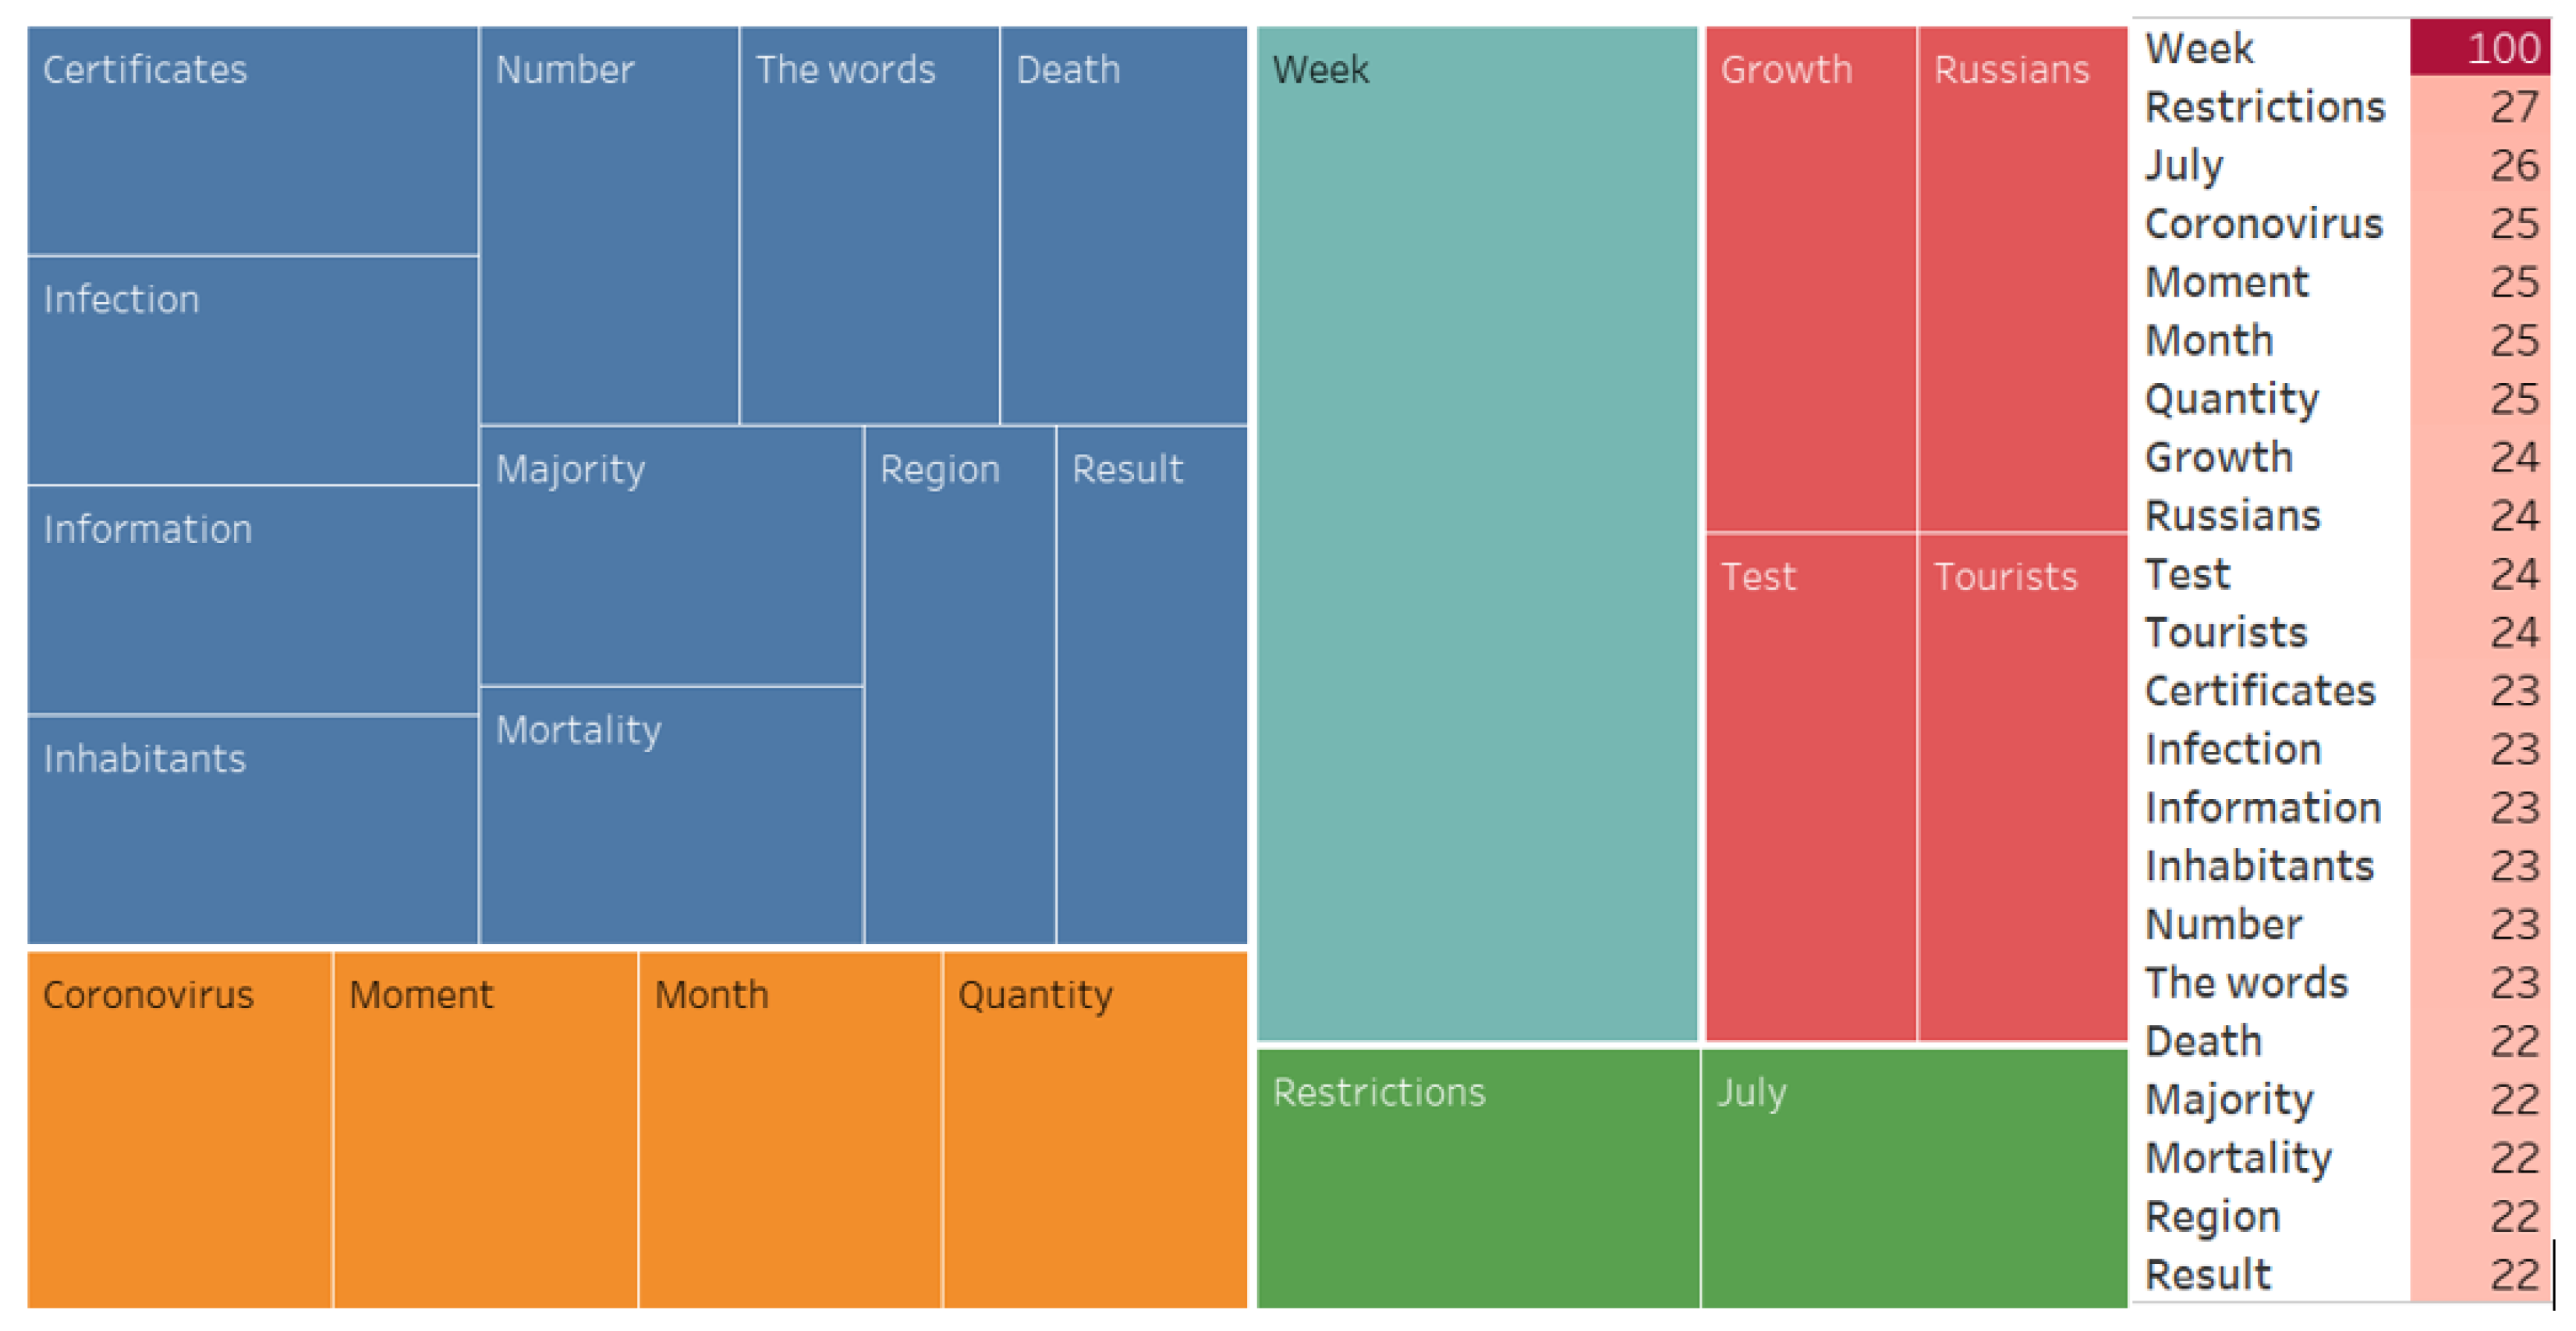
Task: Click the orange Coronovirus tile
Action: click(x=179, y=1129)
